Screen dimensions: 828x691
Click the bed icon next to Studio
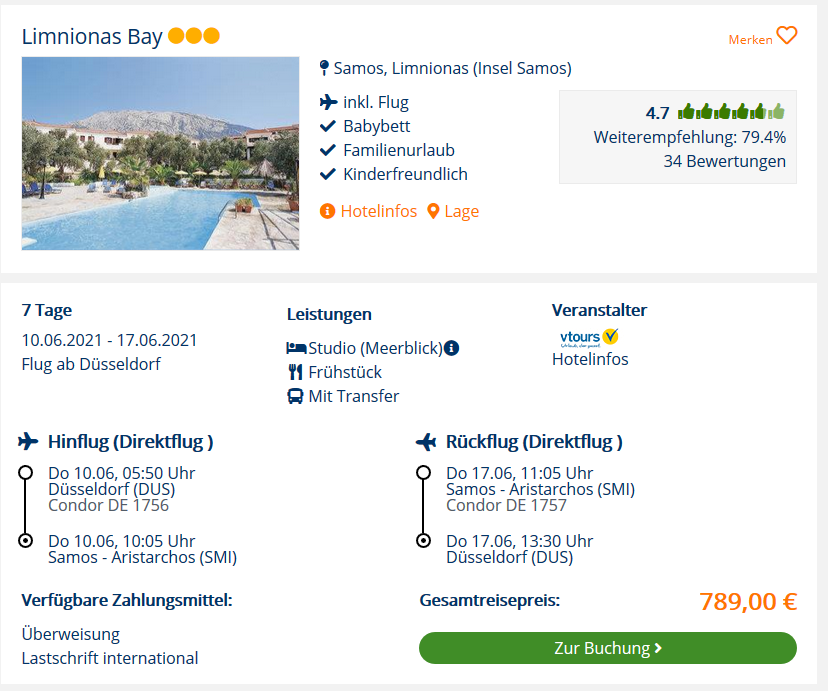point(296,348)
